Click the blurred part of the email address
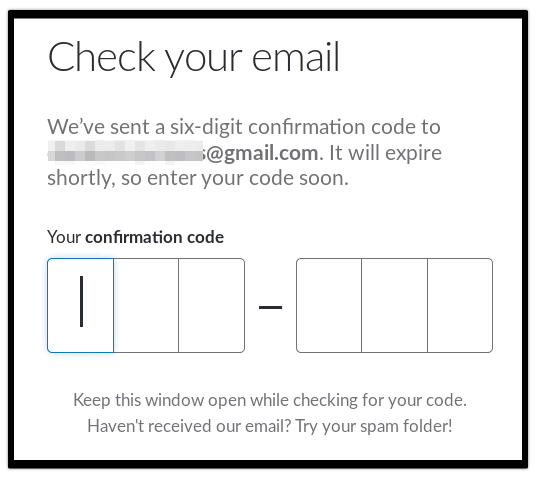 (125, 151)
